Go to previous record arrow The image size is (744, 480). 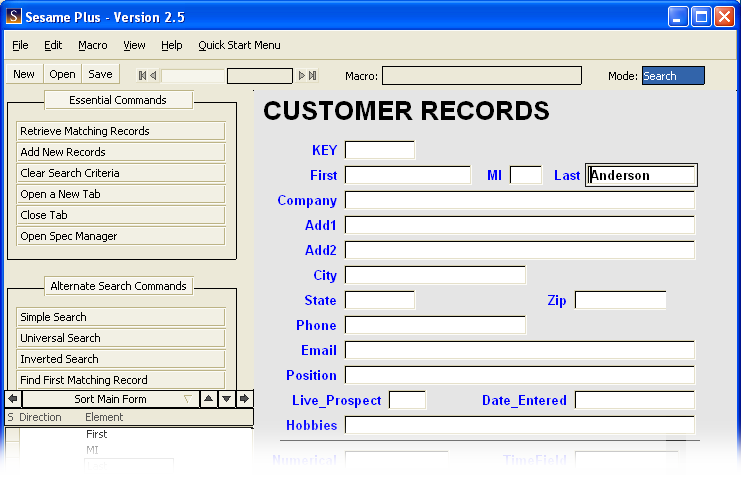tap(153, 75)
